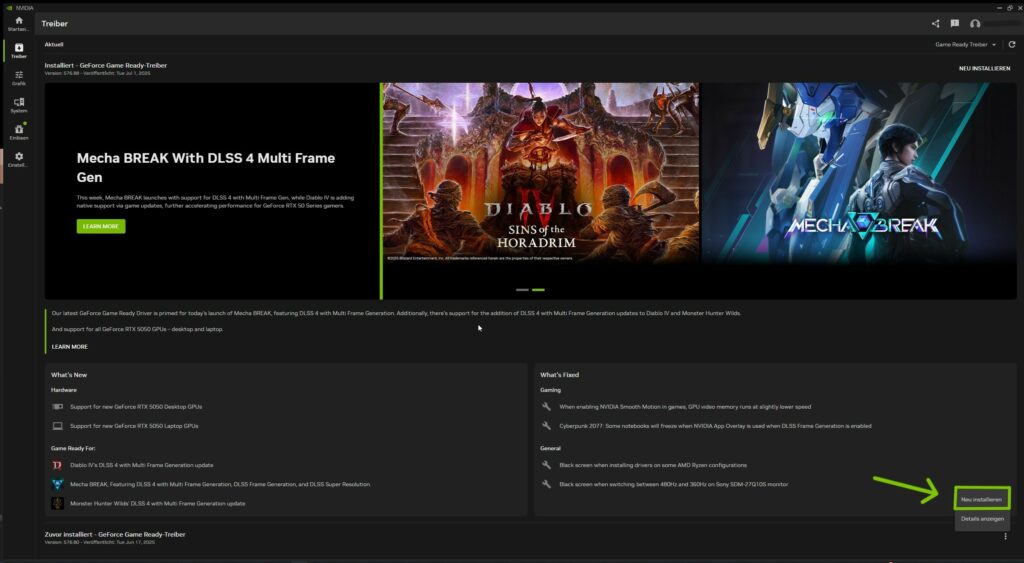Click 'Installiert - GeForce Game Ready-Treiber' heading
Viewport: 1024px width, 563px height.
106,65
